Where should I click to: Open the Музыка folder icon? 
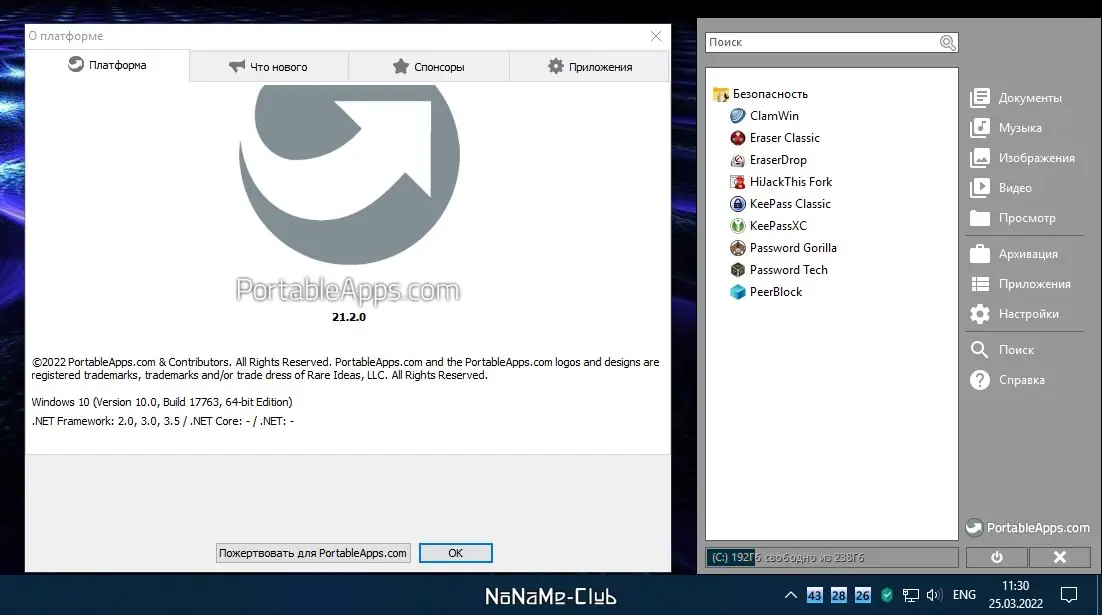(980, 128)
